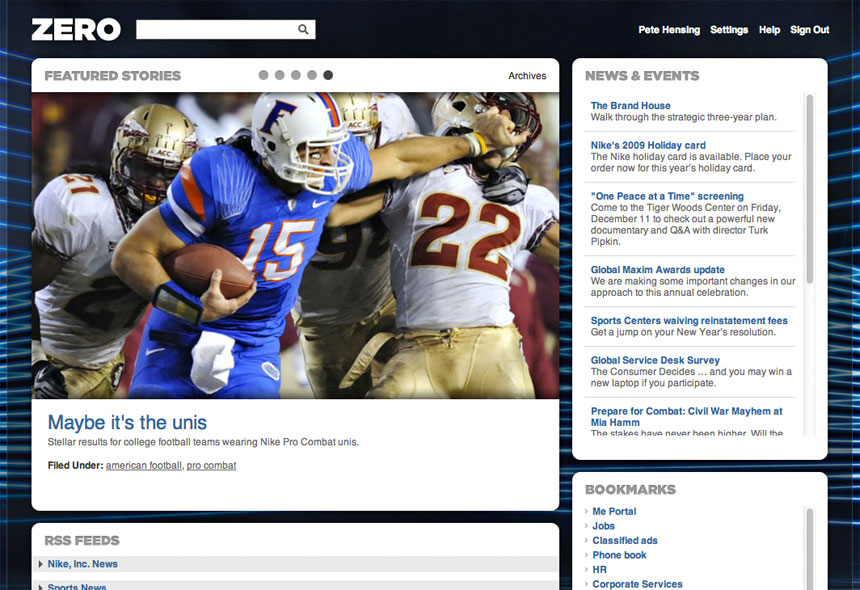The image size is (860, 590).
Task: Click 'Nike, Inc. News' feed title
Action: (82, 564)
